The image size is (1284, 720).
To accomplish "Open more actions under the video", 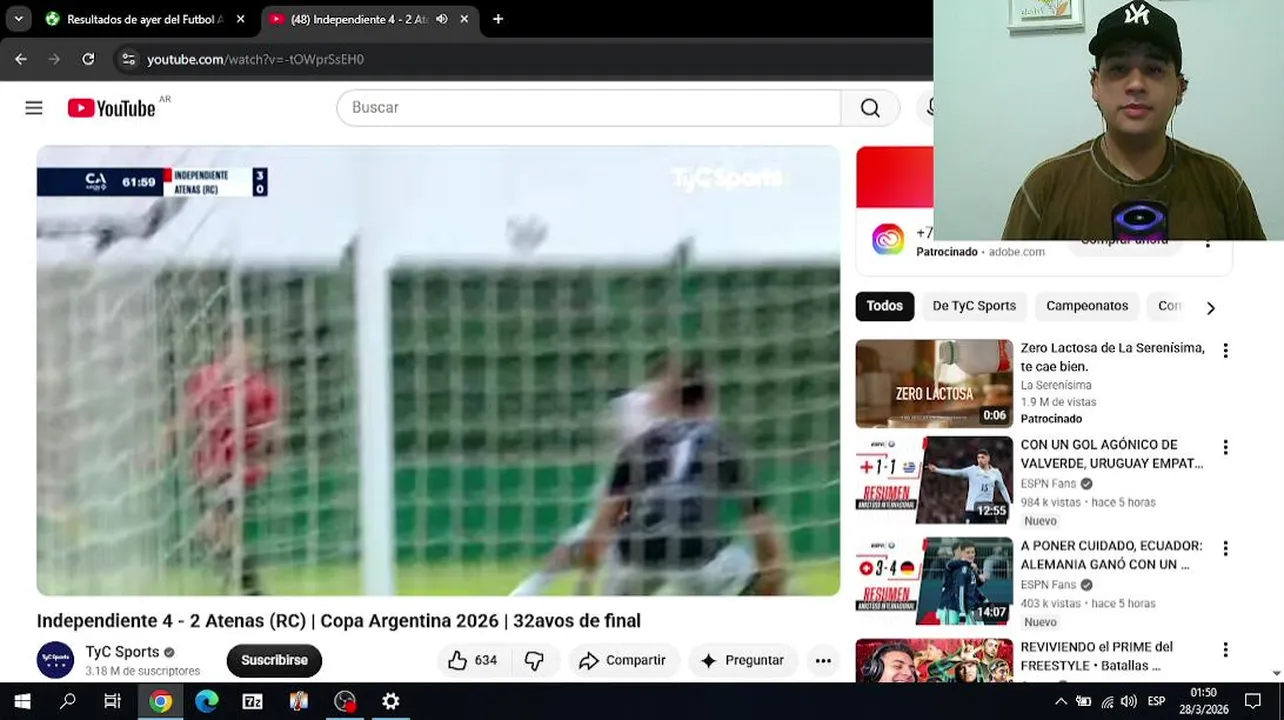I will (823, 660).
